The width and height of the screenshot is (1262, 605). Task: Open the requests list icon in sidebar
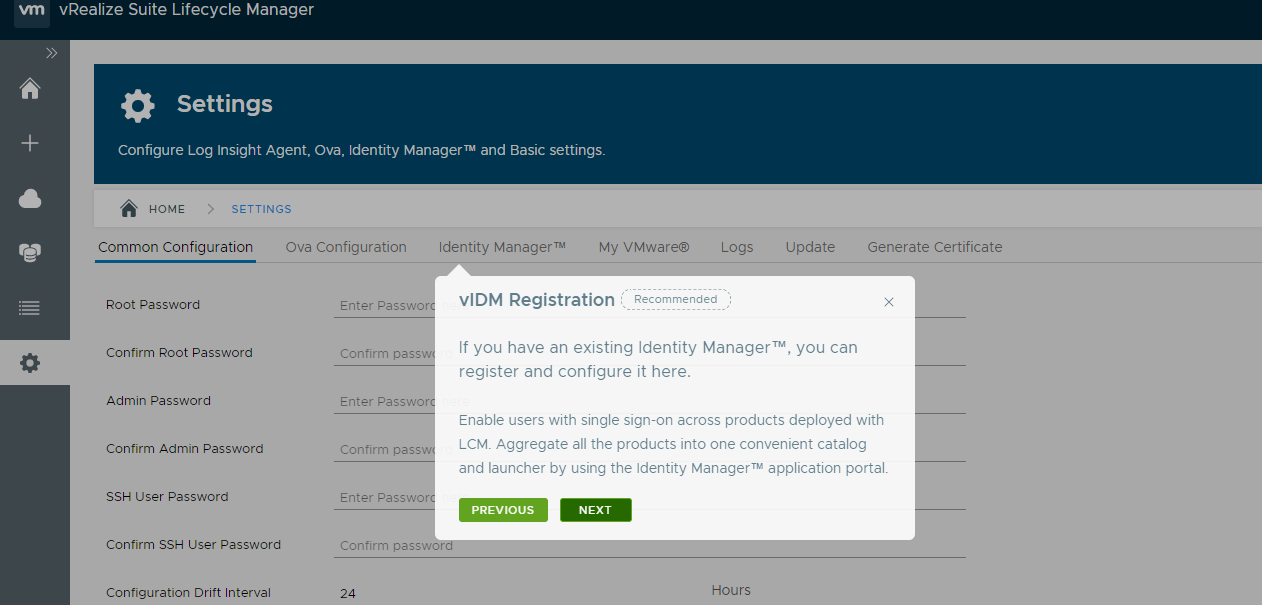pos(30,308)
